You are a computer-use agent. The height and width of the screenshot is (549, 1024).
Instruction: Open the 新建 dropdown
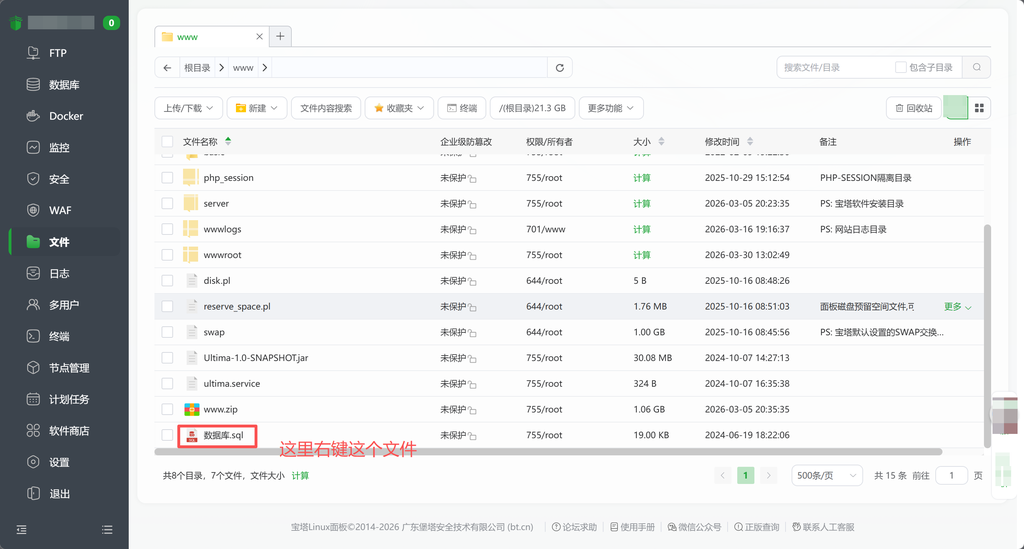257,108
